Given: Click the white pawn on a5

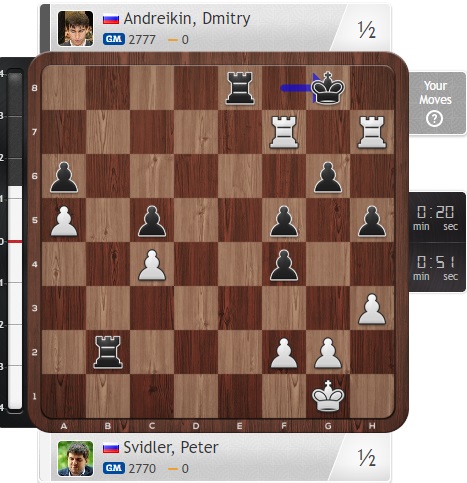Looking at the screenshot, I should click(x=64, y=221).
